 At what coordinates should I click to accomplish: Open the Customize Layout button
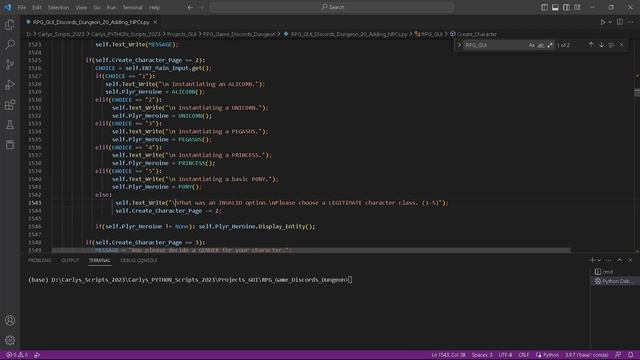(577, 7)
